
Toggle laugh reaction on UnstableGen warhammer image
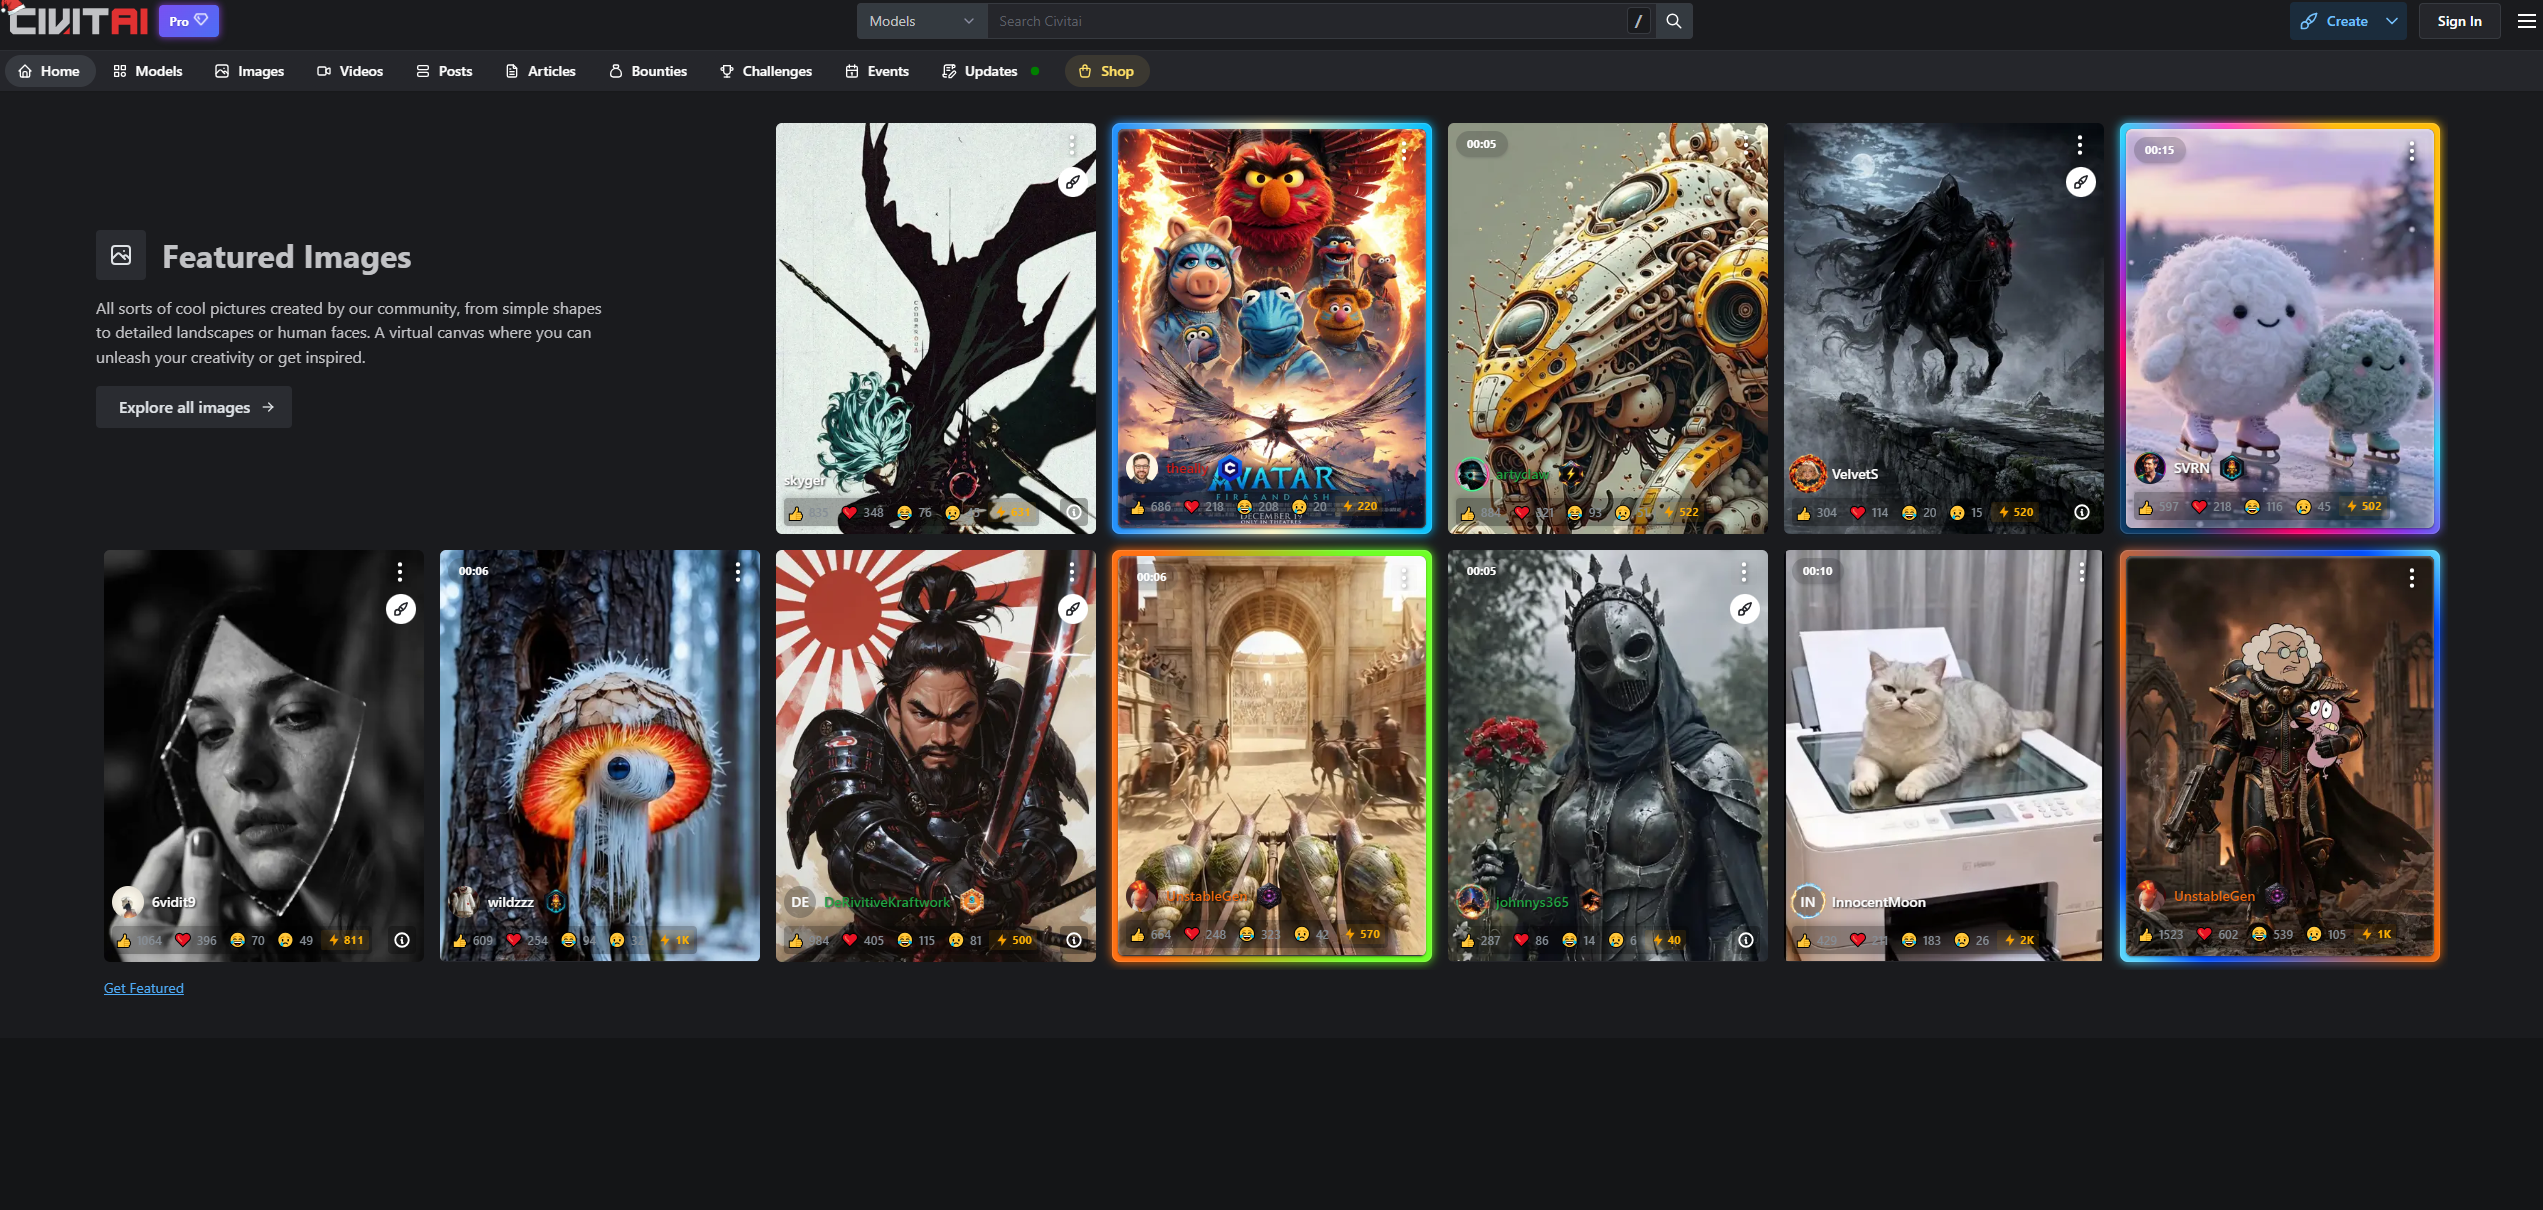(2259, 934)
